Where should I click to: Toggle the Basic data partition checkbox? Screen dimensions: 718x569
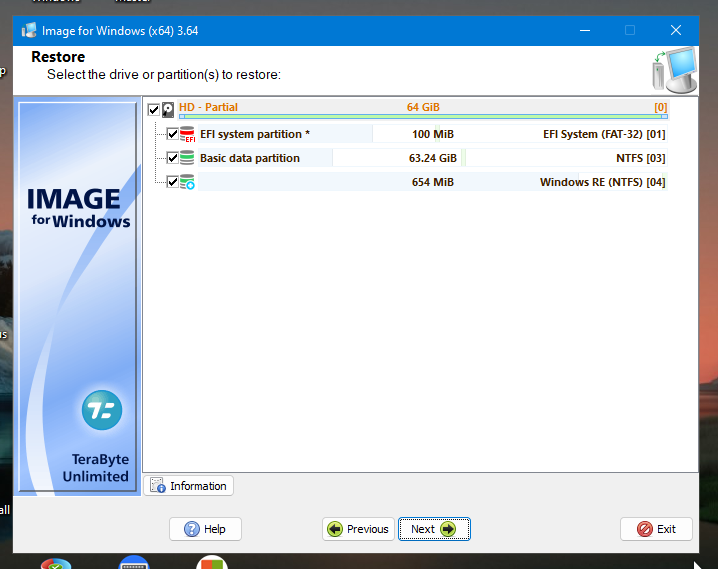[173, 158]
